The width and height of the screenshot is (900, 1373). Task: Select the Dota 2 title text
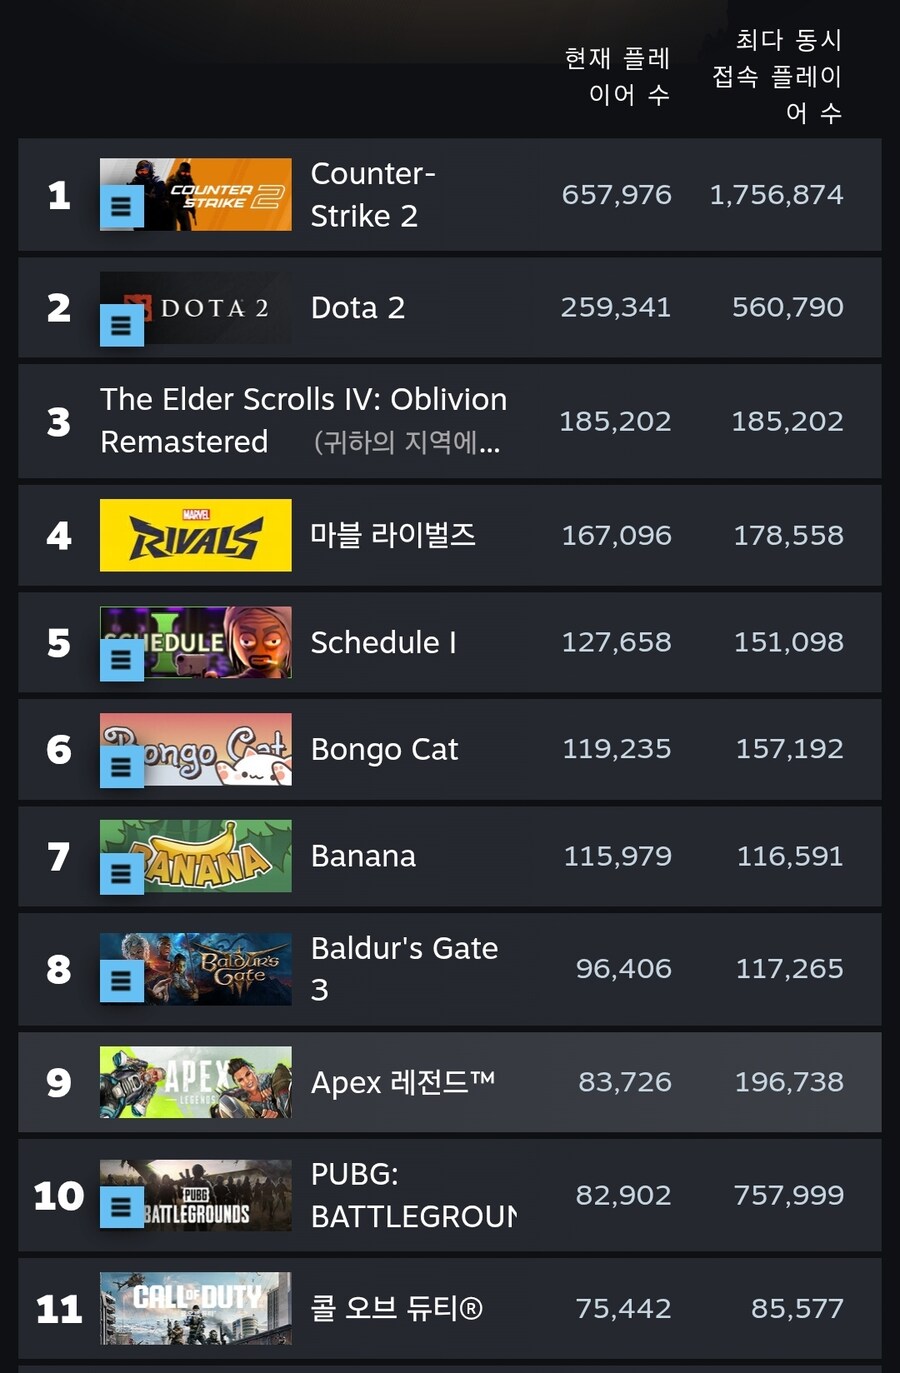(357, 308)
